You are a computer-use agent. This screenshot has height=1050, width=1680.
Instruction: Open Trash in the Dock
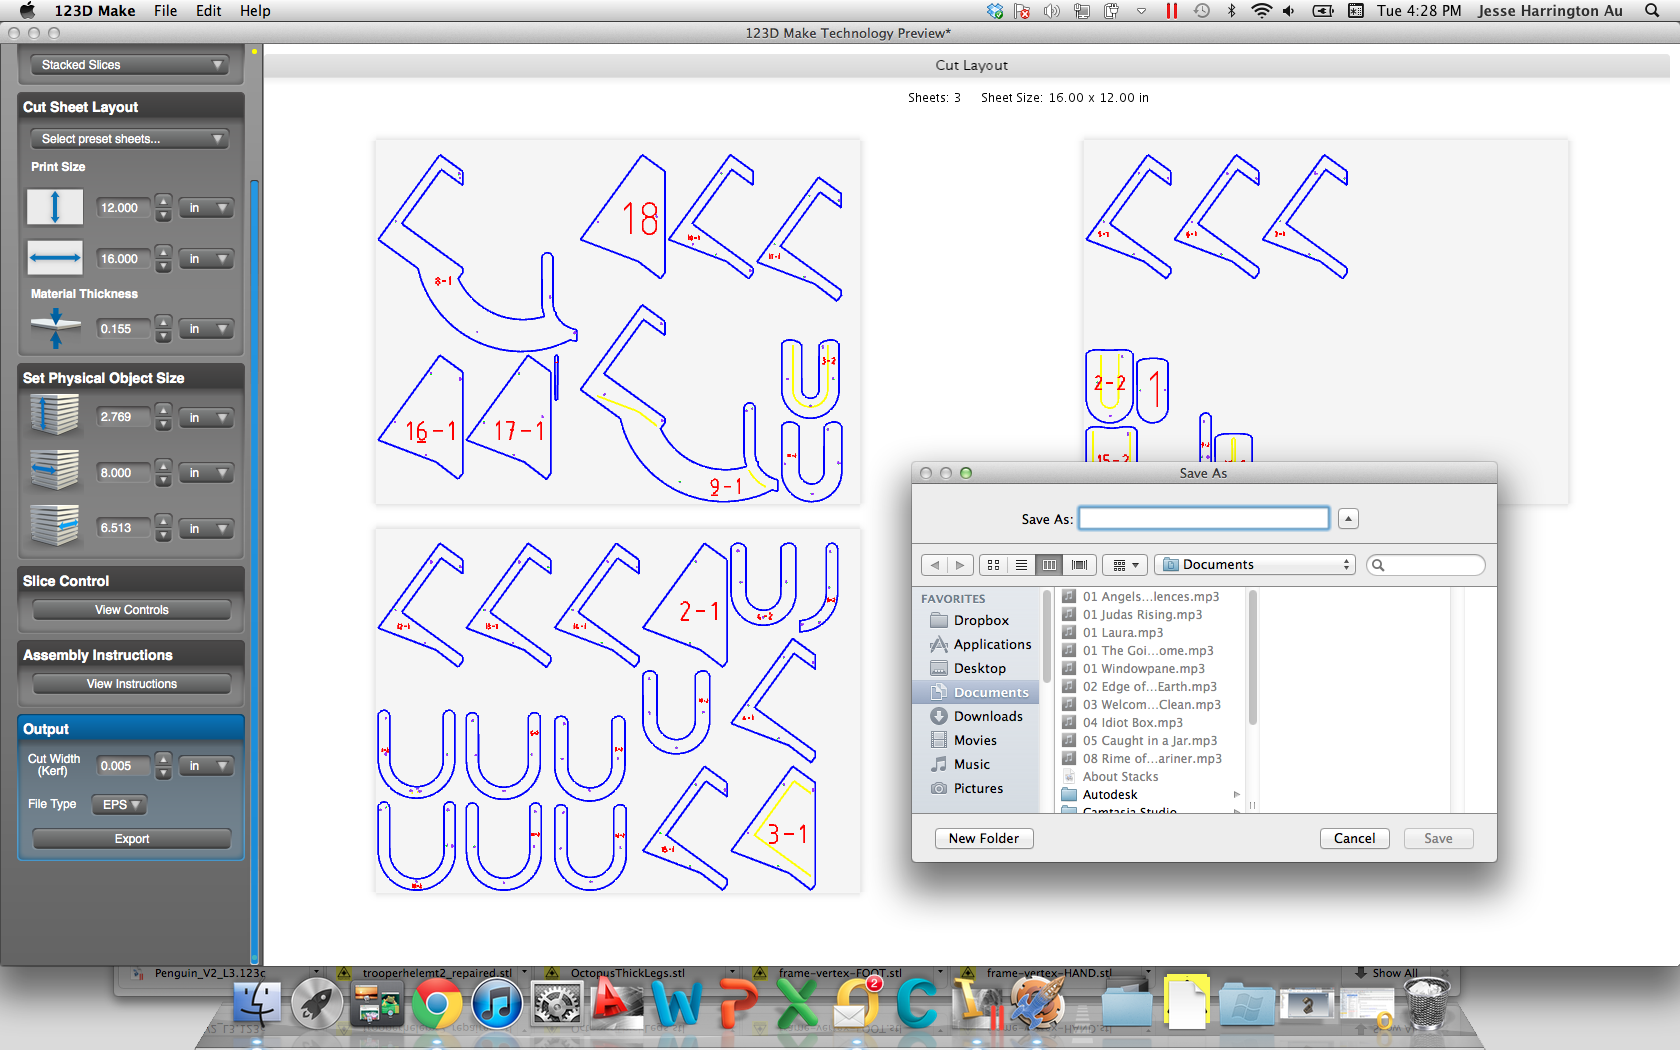[1427, 1003]
